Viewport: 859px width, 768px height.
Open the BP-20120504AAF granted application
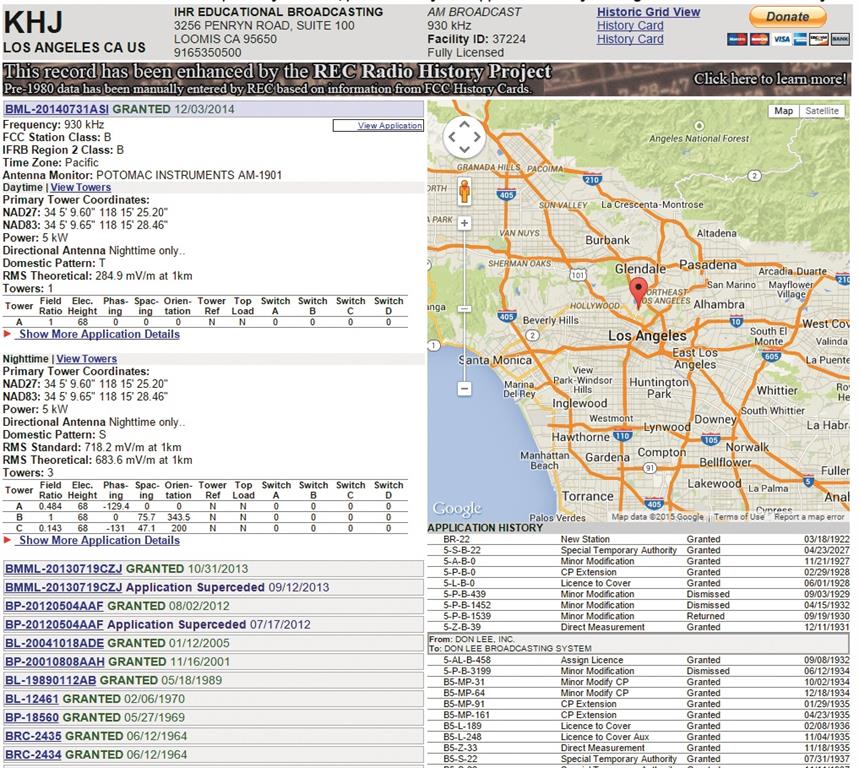[55, 606]
